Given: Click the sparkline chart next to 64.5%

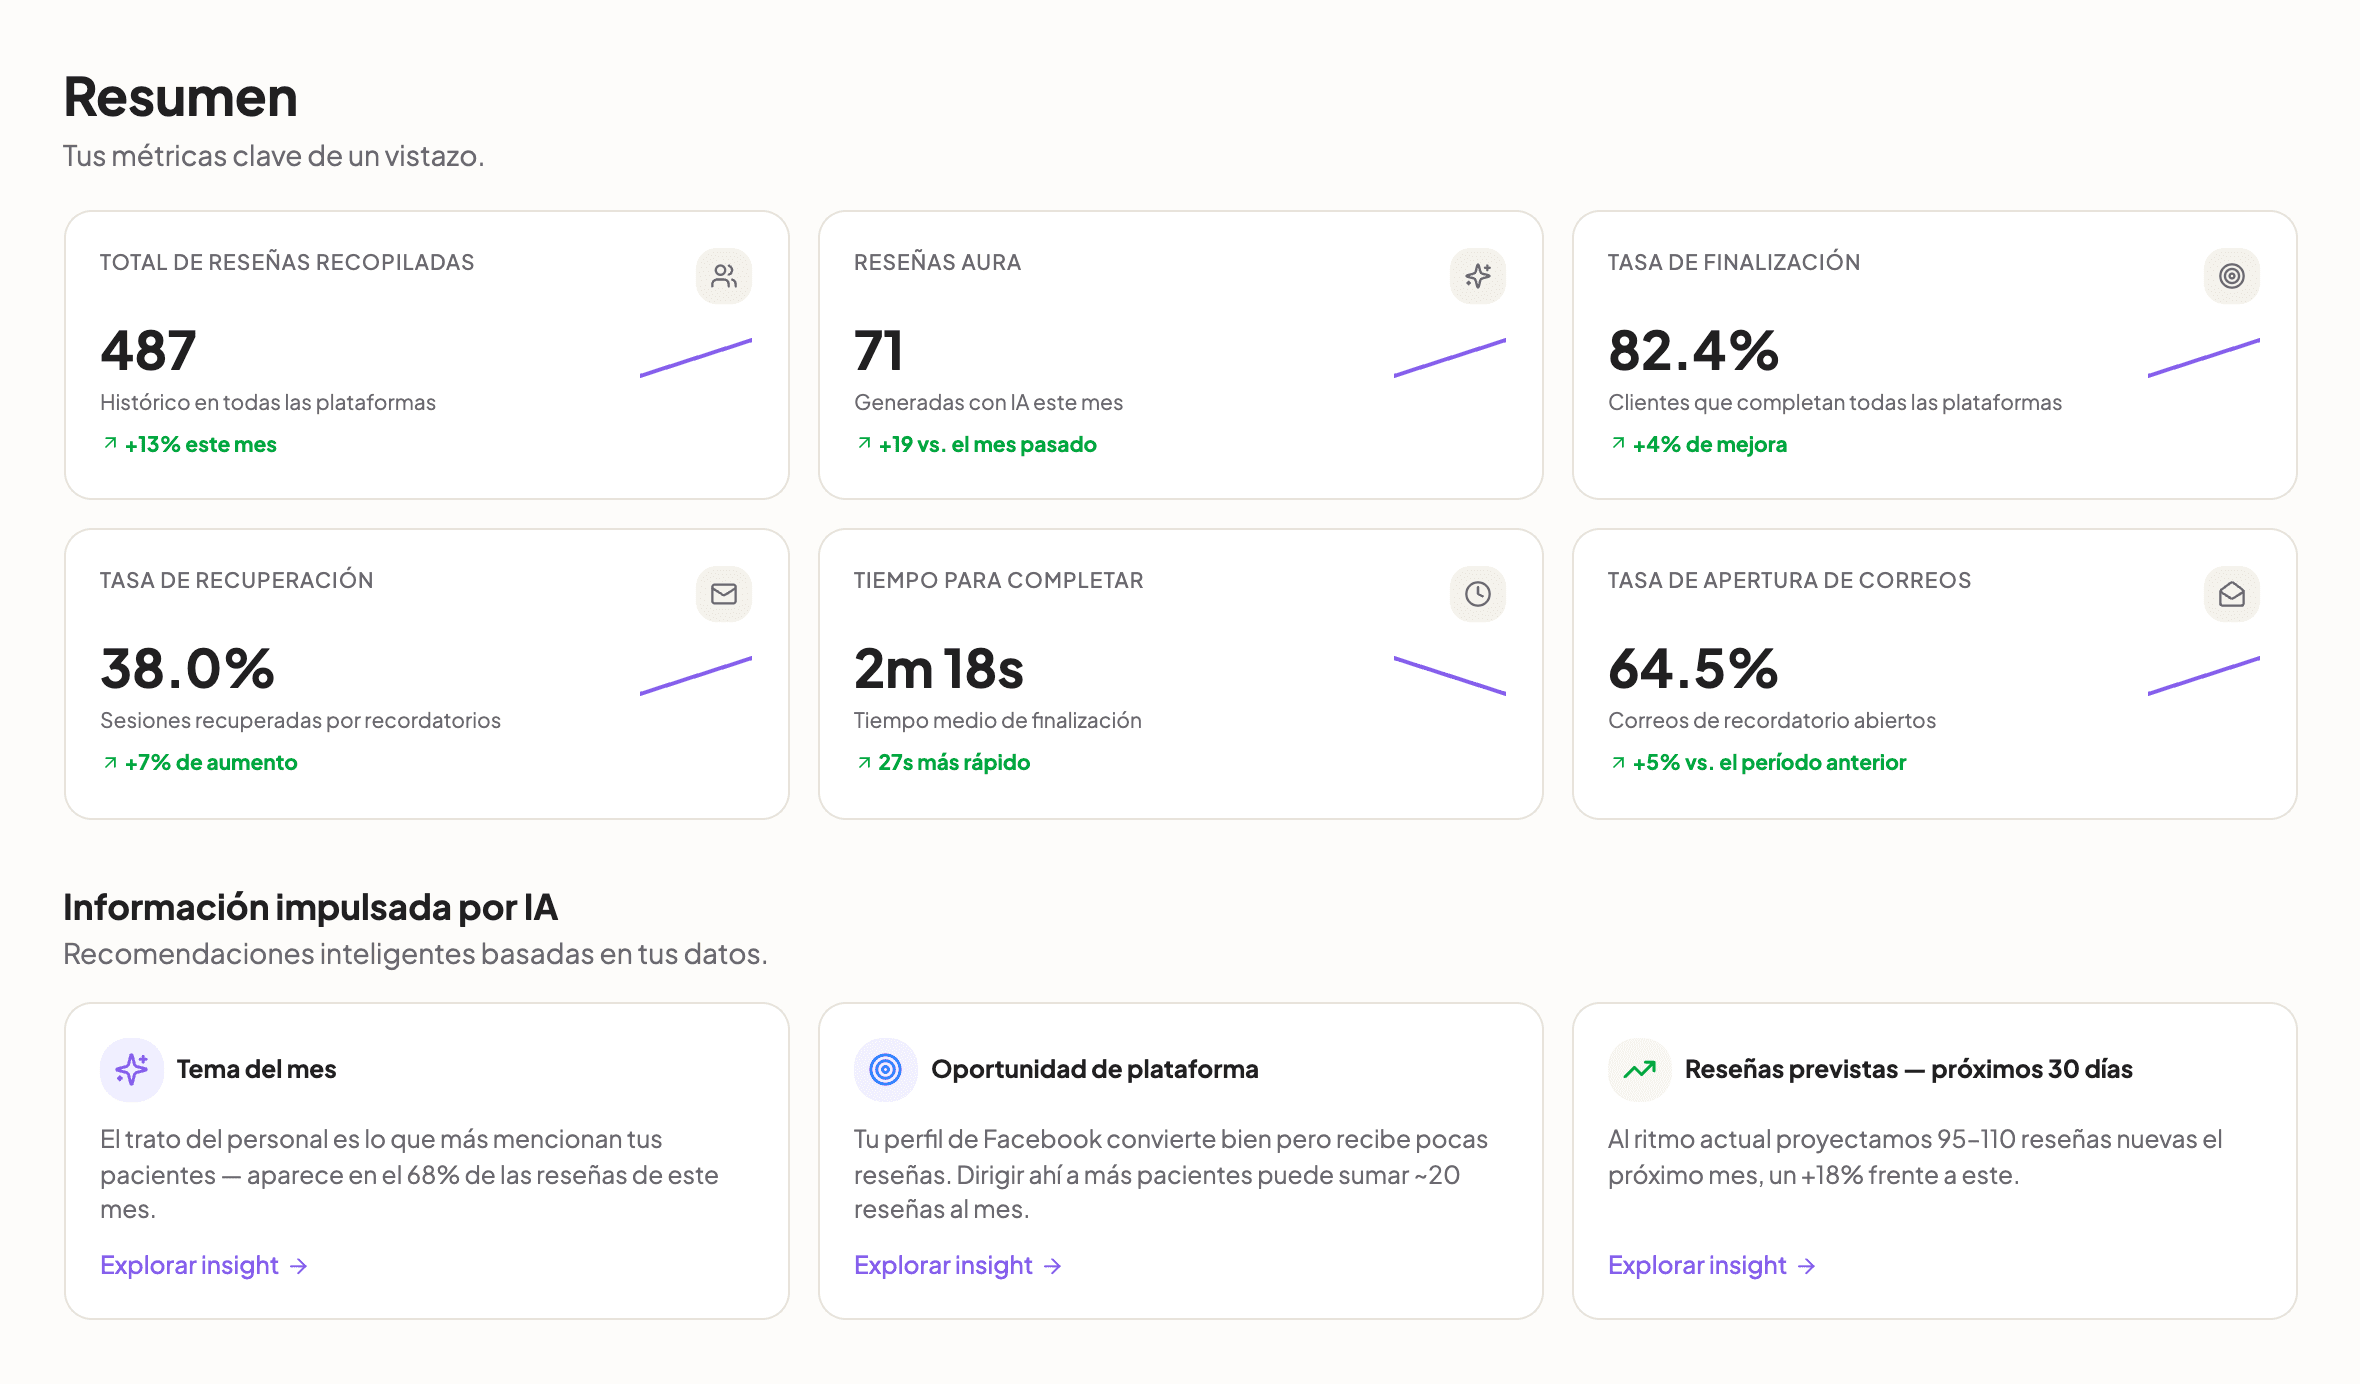Looking at the screenshot, I should tap(2204, 675).
